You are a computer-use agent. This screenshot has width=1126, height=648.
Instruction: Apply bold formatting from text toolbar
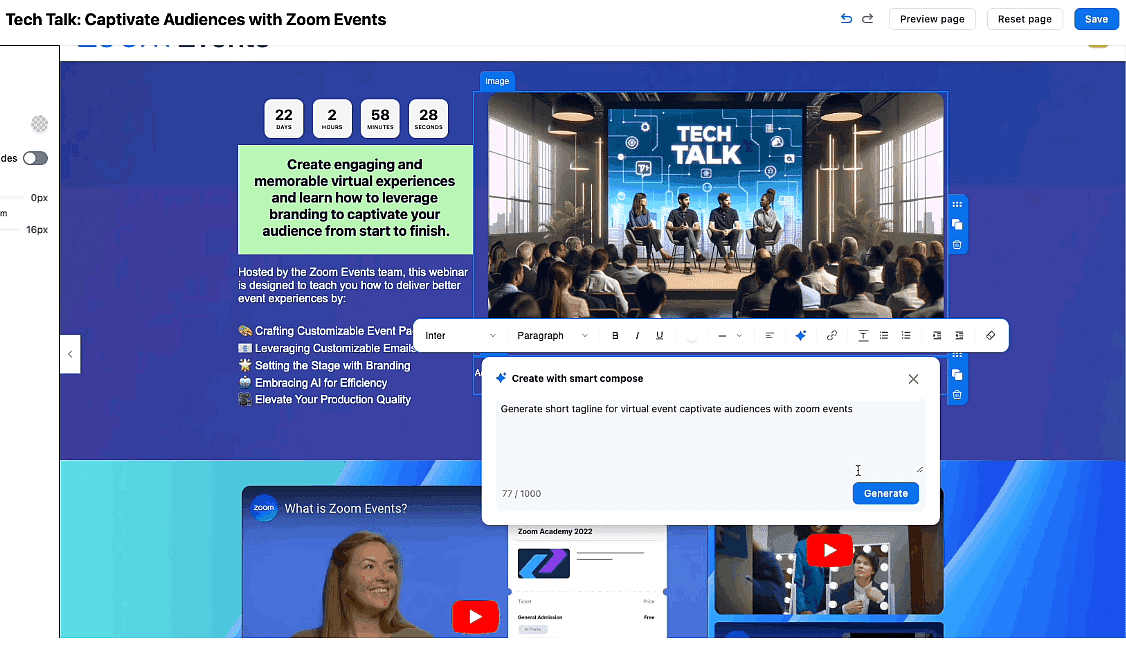click(615, 336)
